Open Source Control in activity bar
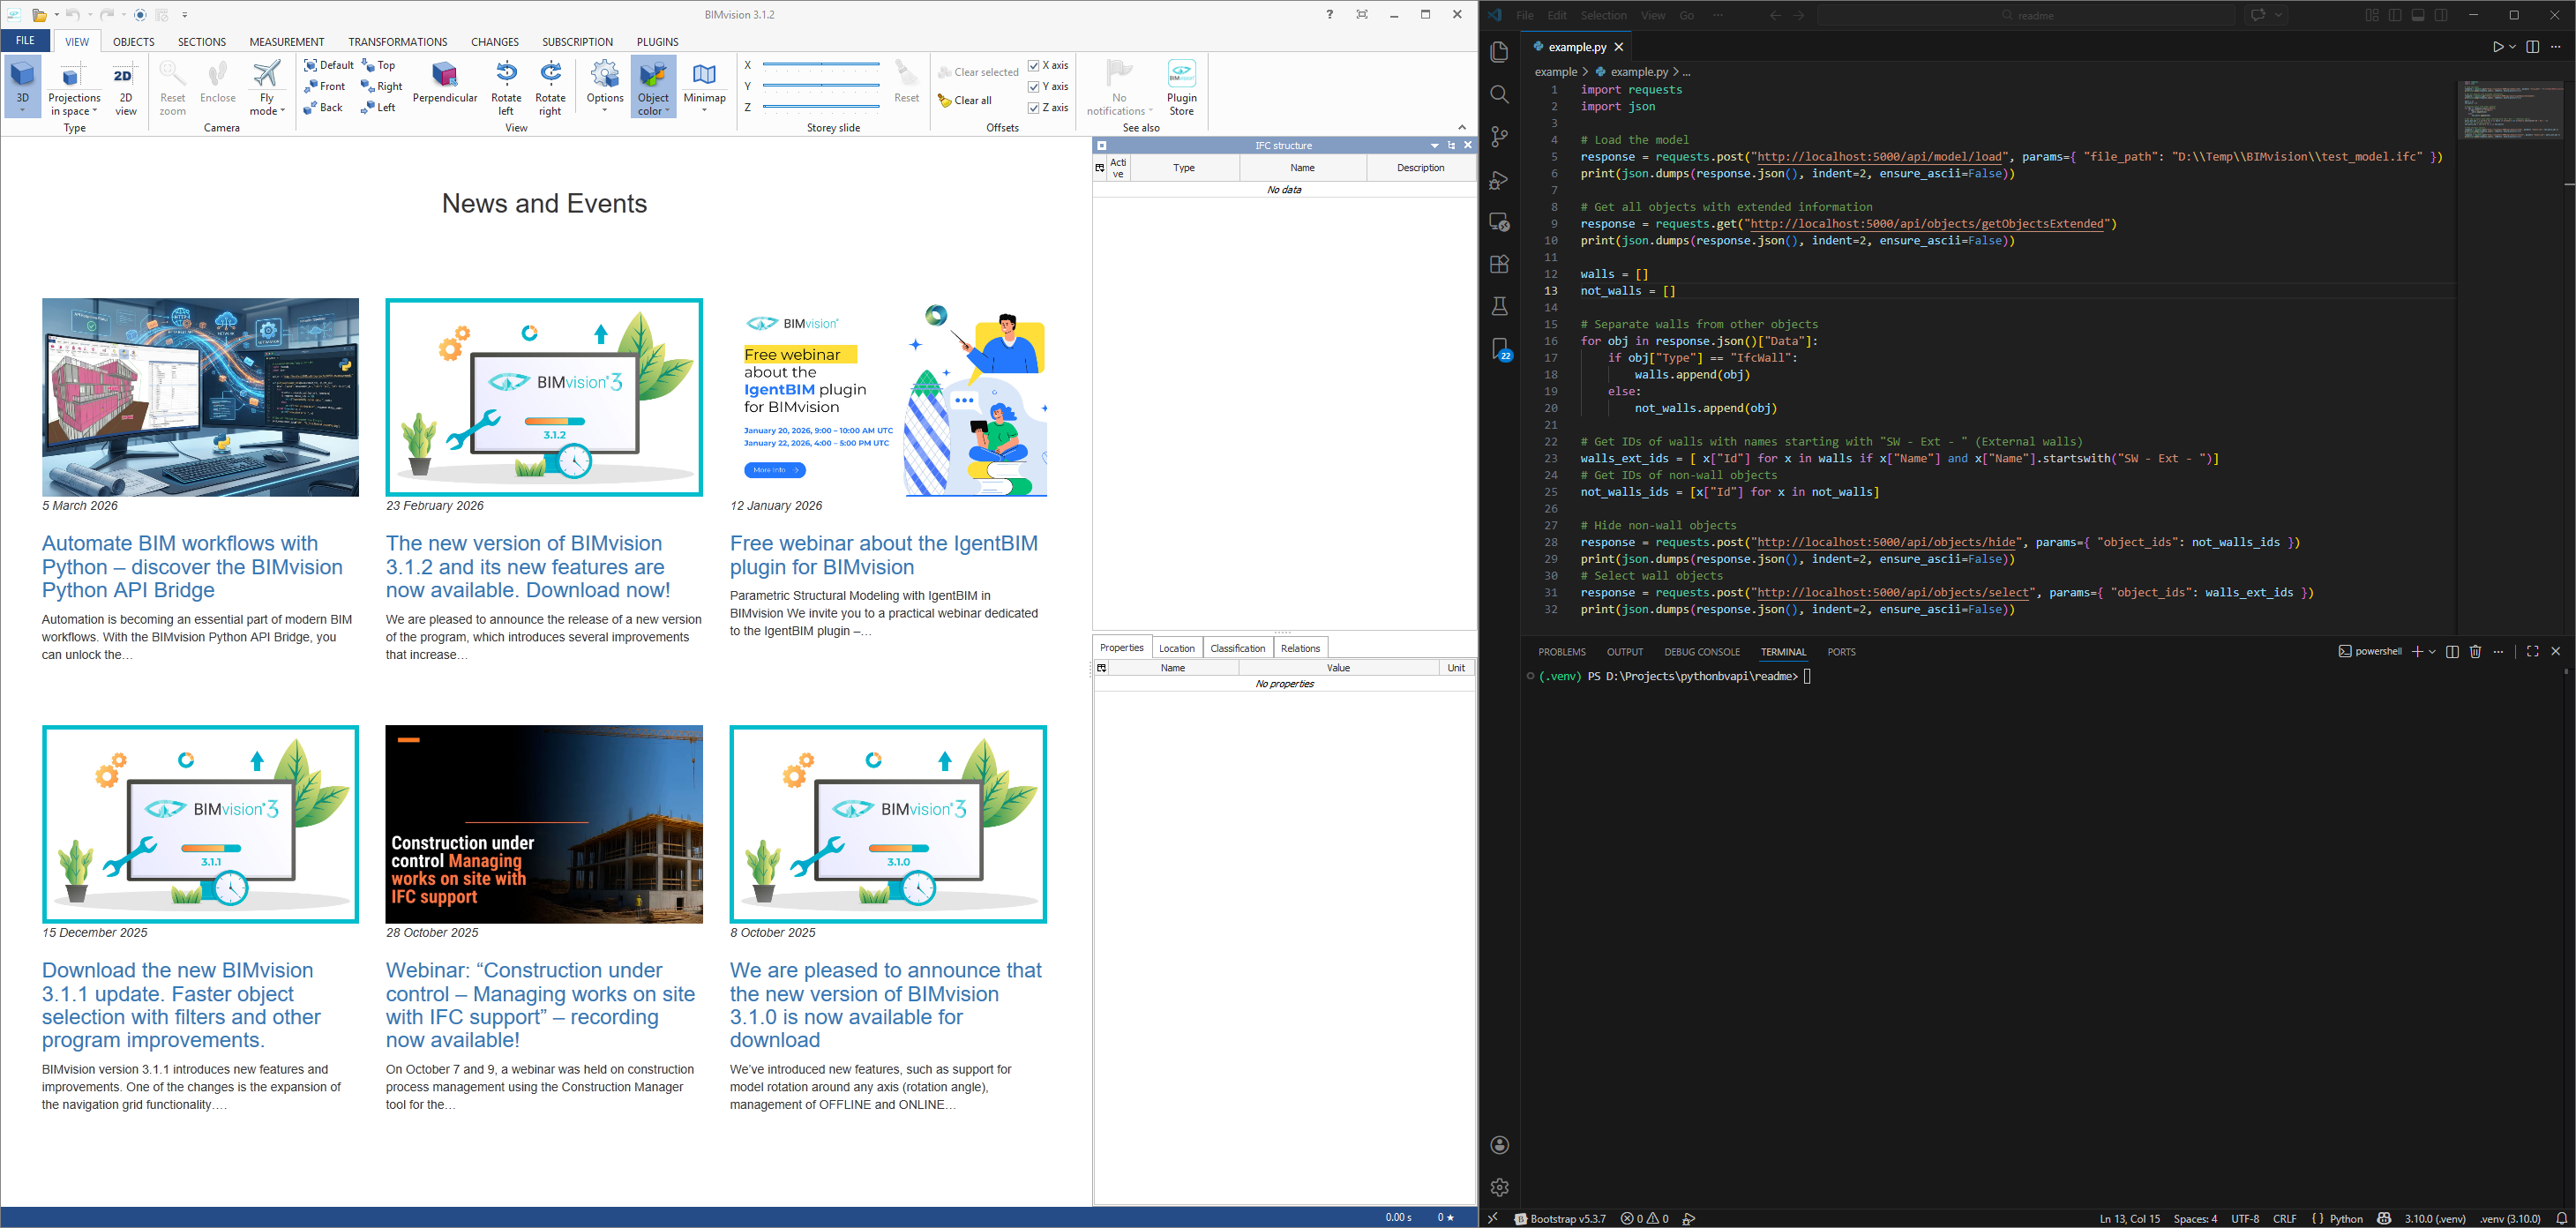 point(1499,137)
